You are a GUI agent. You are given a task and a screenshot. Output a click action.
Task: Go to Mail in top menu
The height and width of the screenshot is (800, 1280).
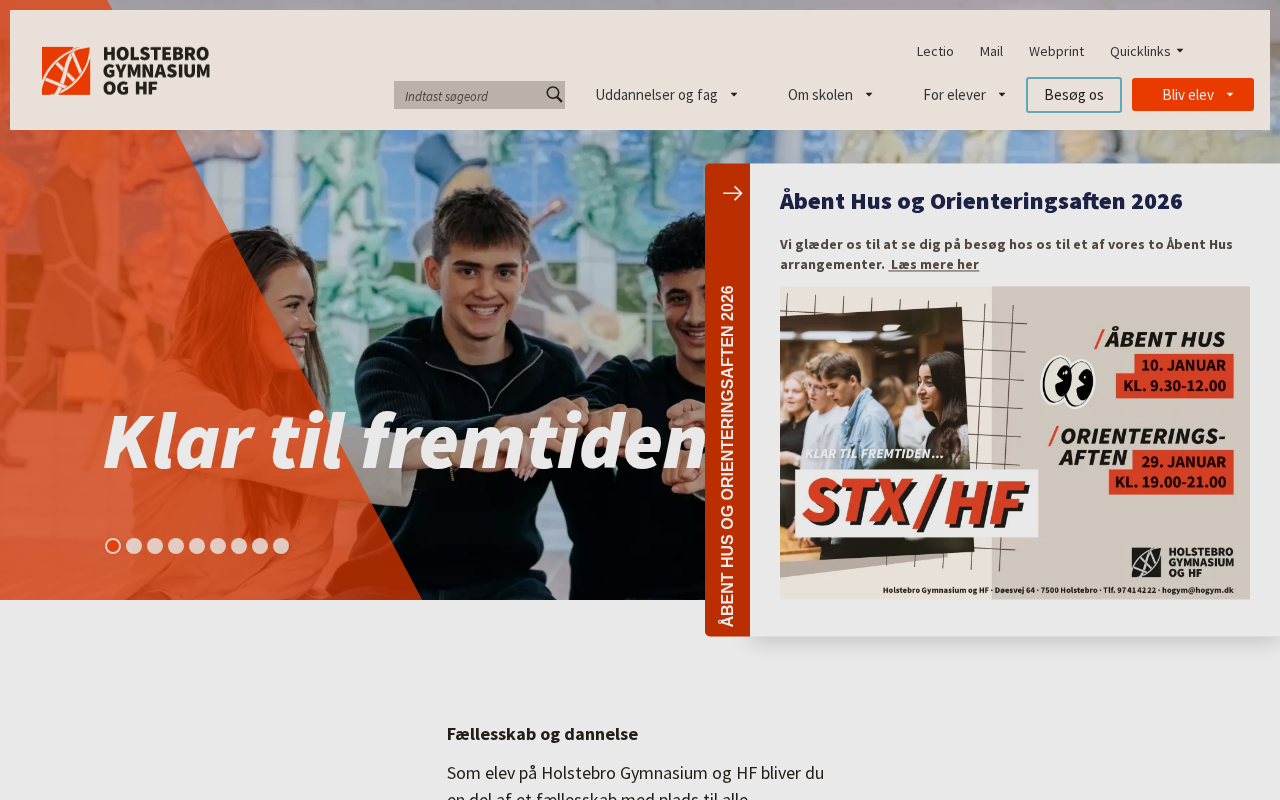pyautogui.click(x=991, y=51)
